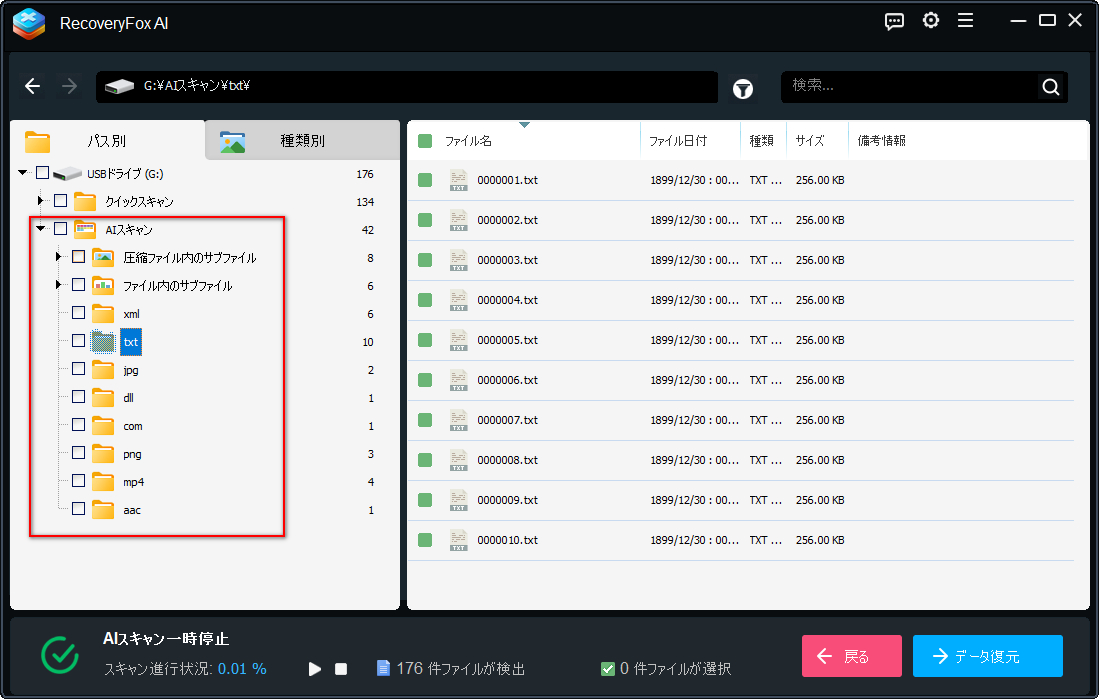Open the hamburger menu in title bar
This screenshot has height=699, width=1099.
(966, 20)
